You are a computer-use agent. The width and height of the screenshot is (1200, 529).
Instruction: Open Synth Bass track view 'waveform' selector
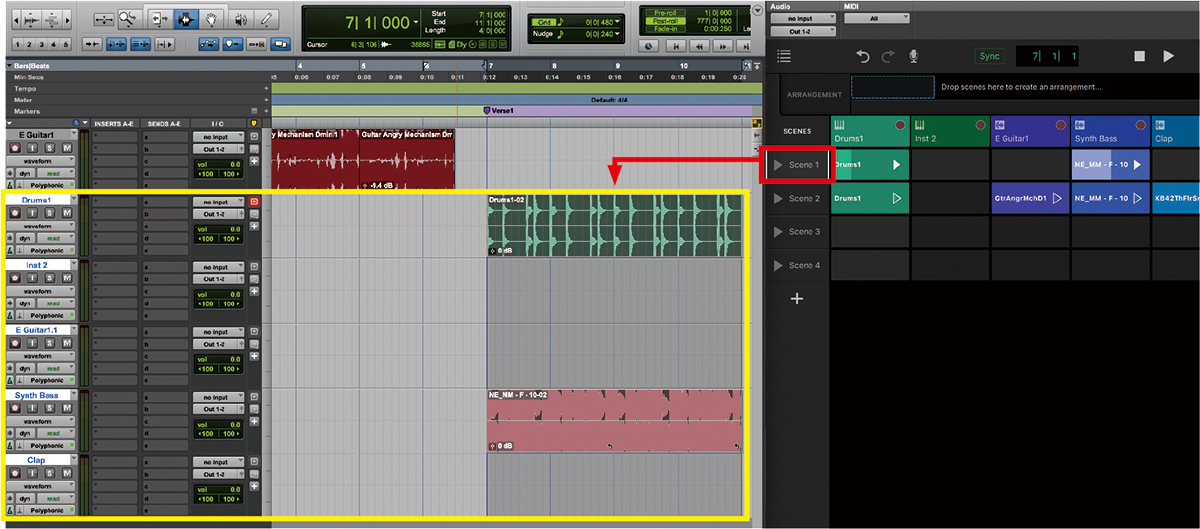[41, 421]
